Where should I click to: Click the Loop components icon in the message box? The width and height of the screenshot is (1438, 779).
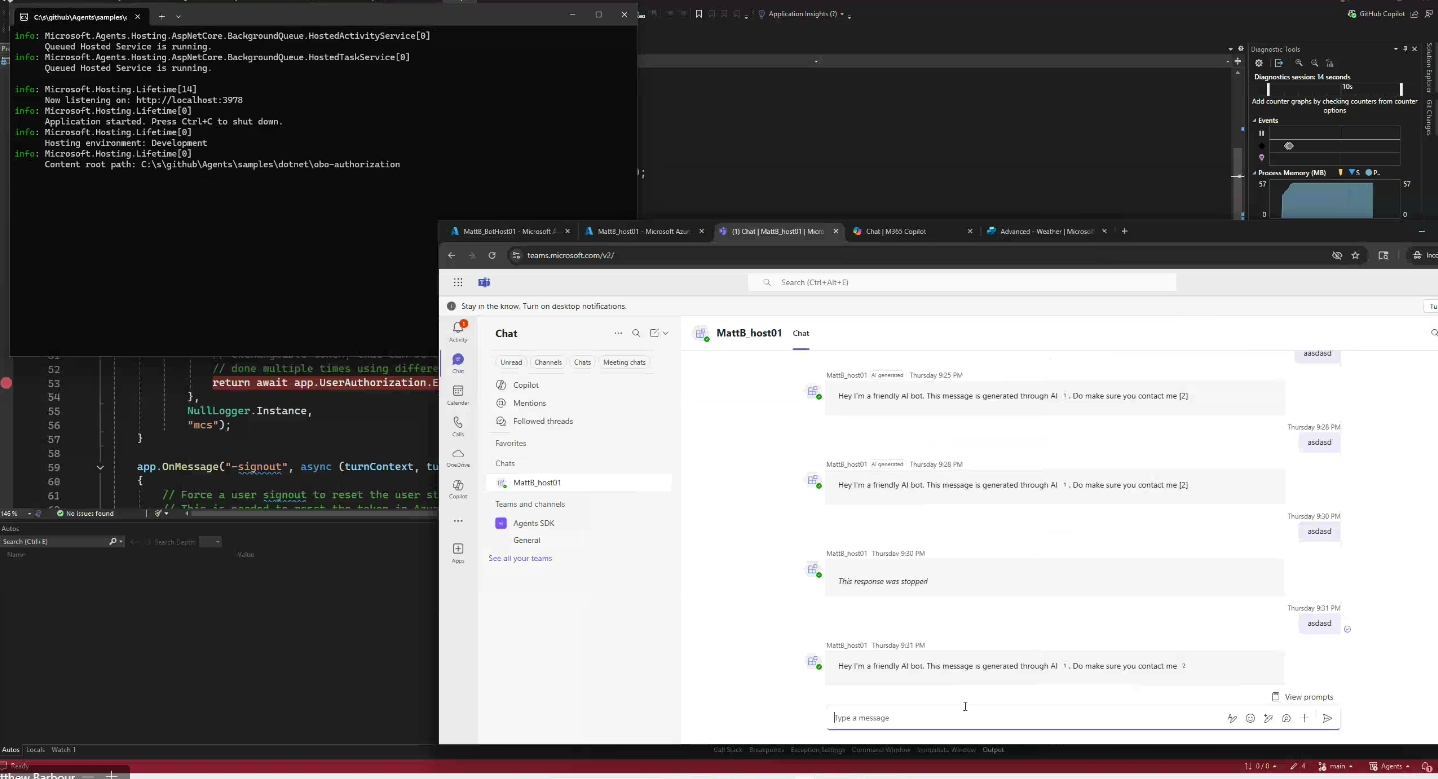pyautogui.click(x=1286, y=718)
